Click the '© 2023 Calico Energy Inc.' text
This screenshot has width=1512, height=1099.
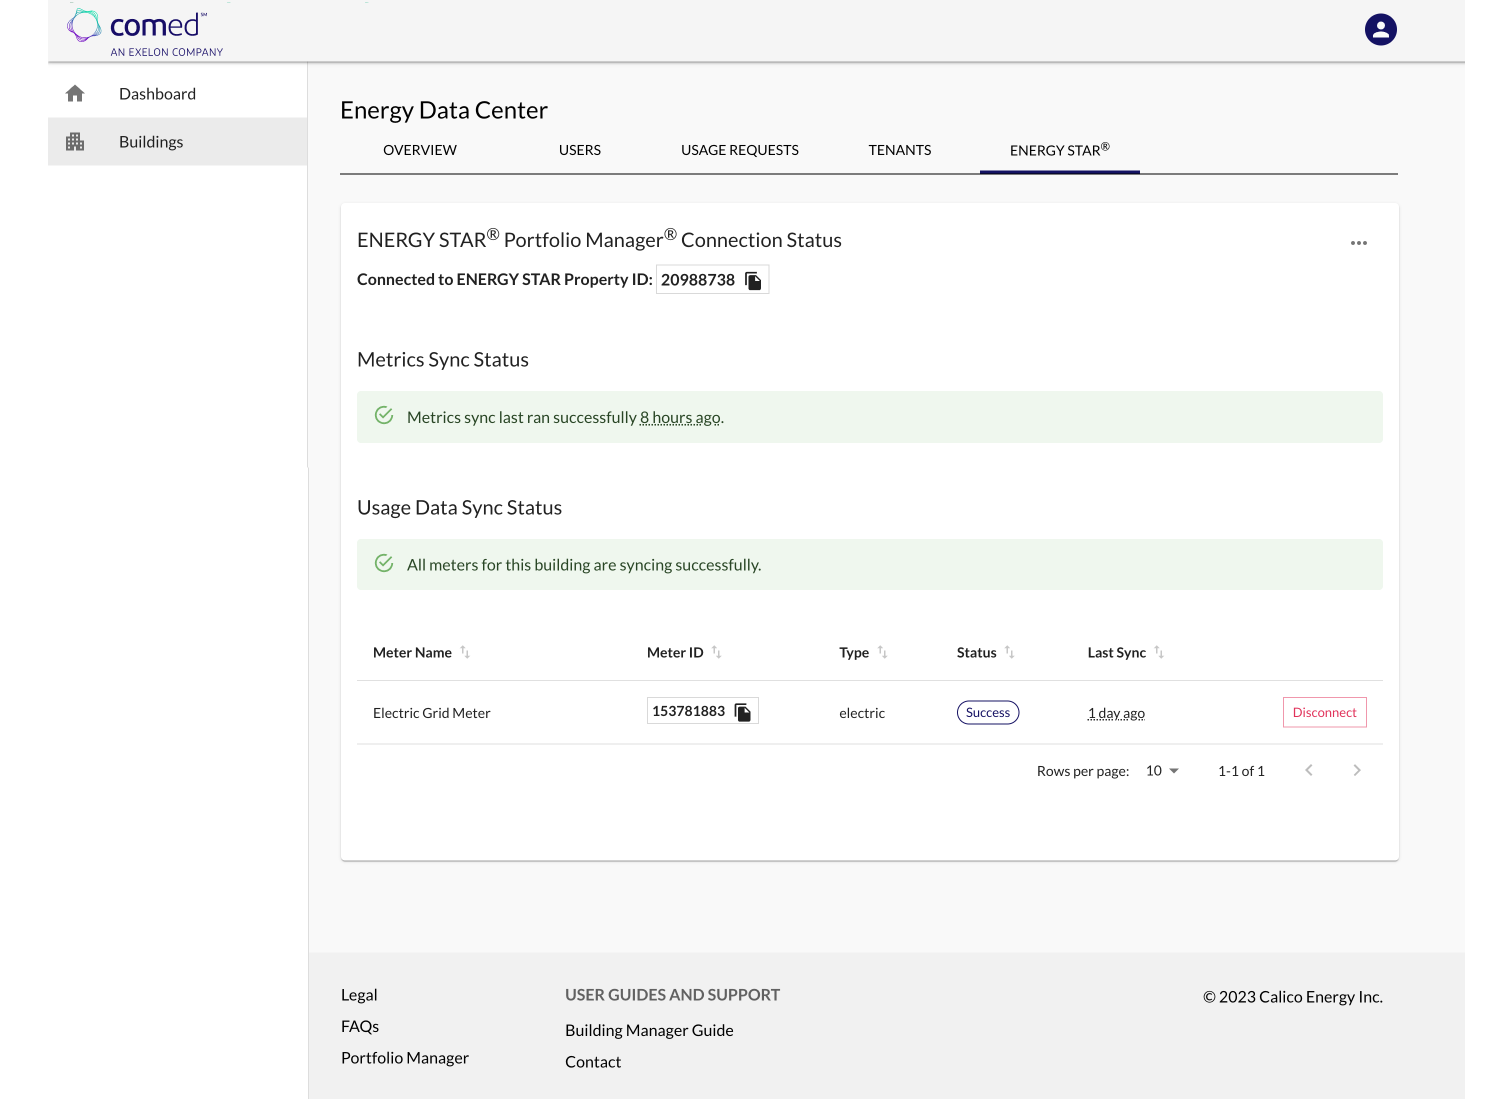click(1293, 997)
